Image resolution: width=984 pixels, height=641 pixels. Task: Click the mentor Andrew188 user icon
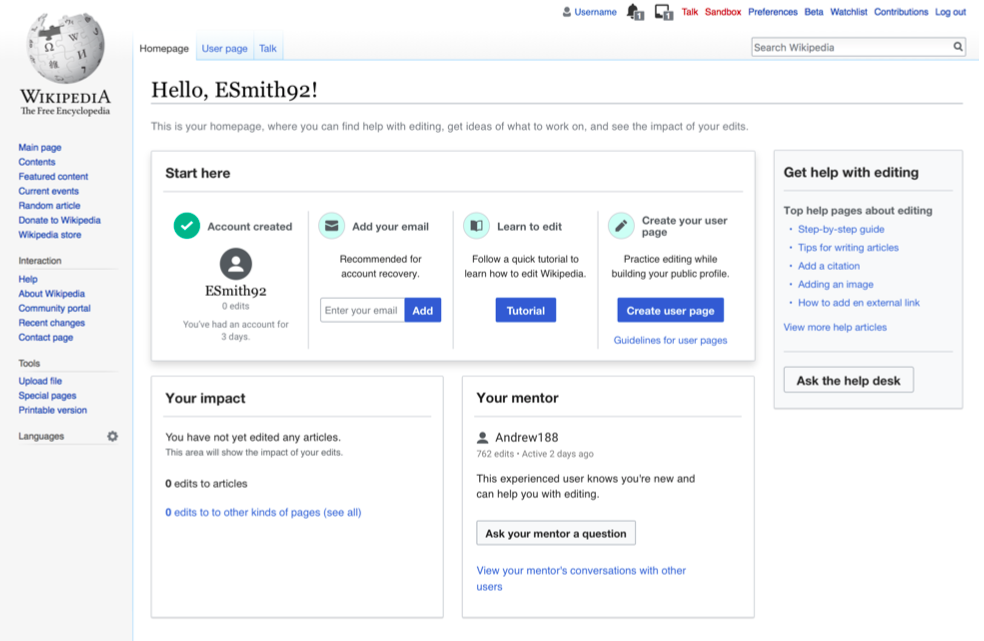[483, 438]
